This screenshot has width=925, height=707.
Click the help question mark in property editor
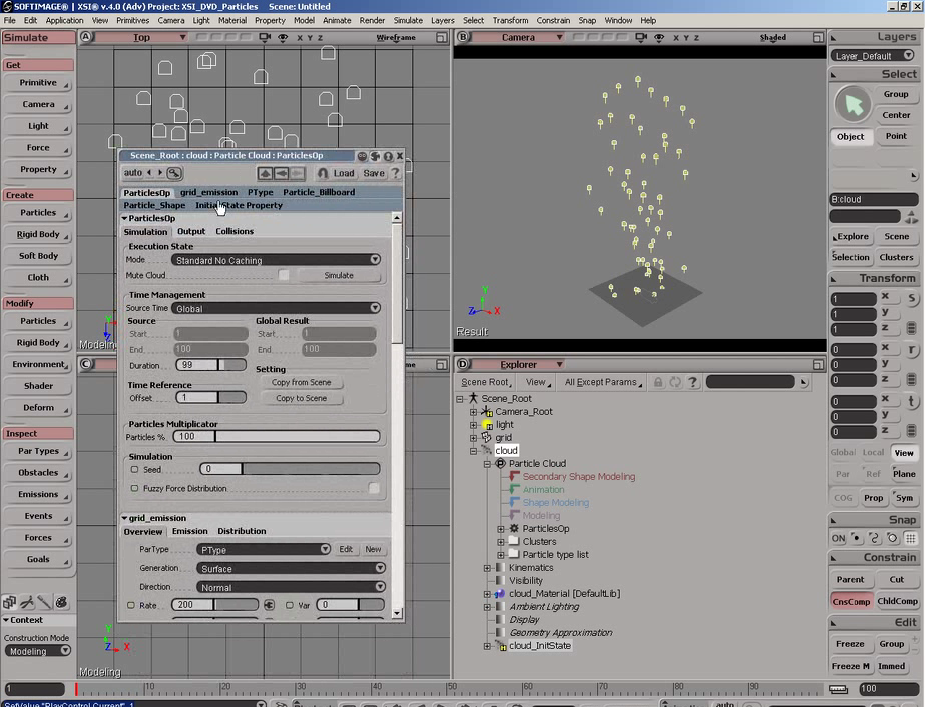point(395,173)
